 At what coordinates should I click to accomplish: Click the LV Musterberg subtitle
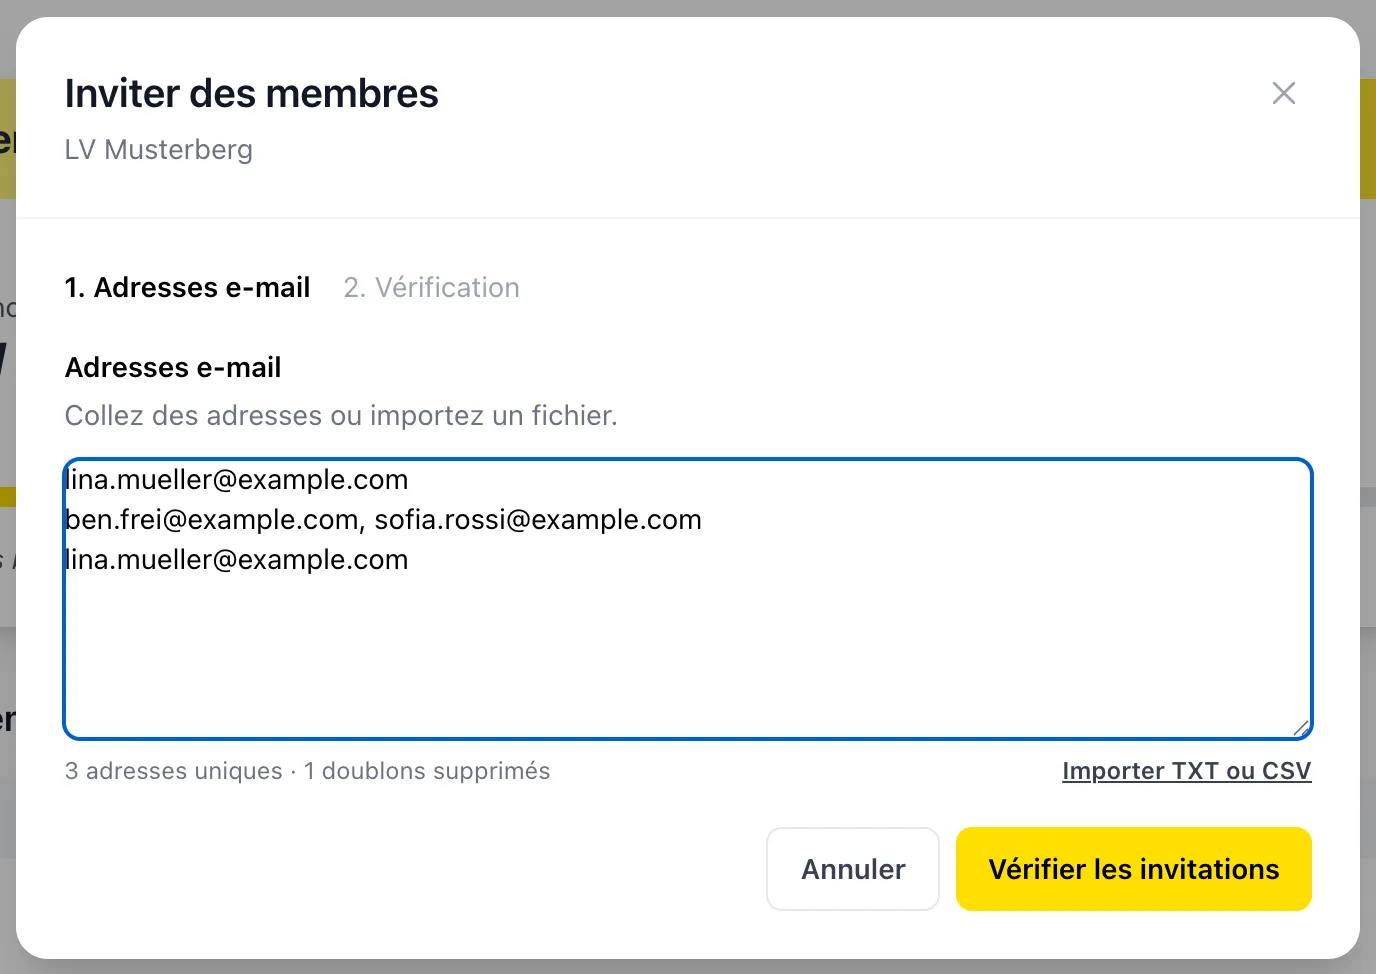159,150
